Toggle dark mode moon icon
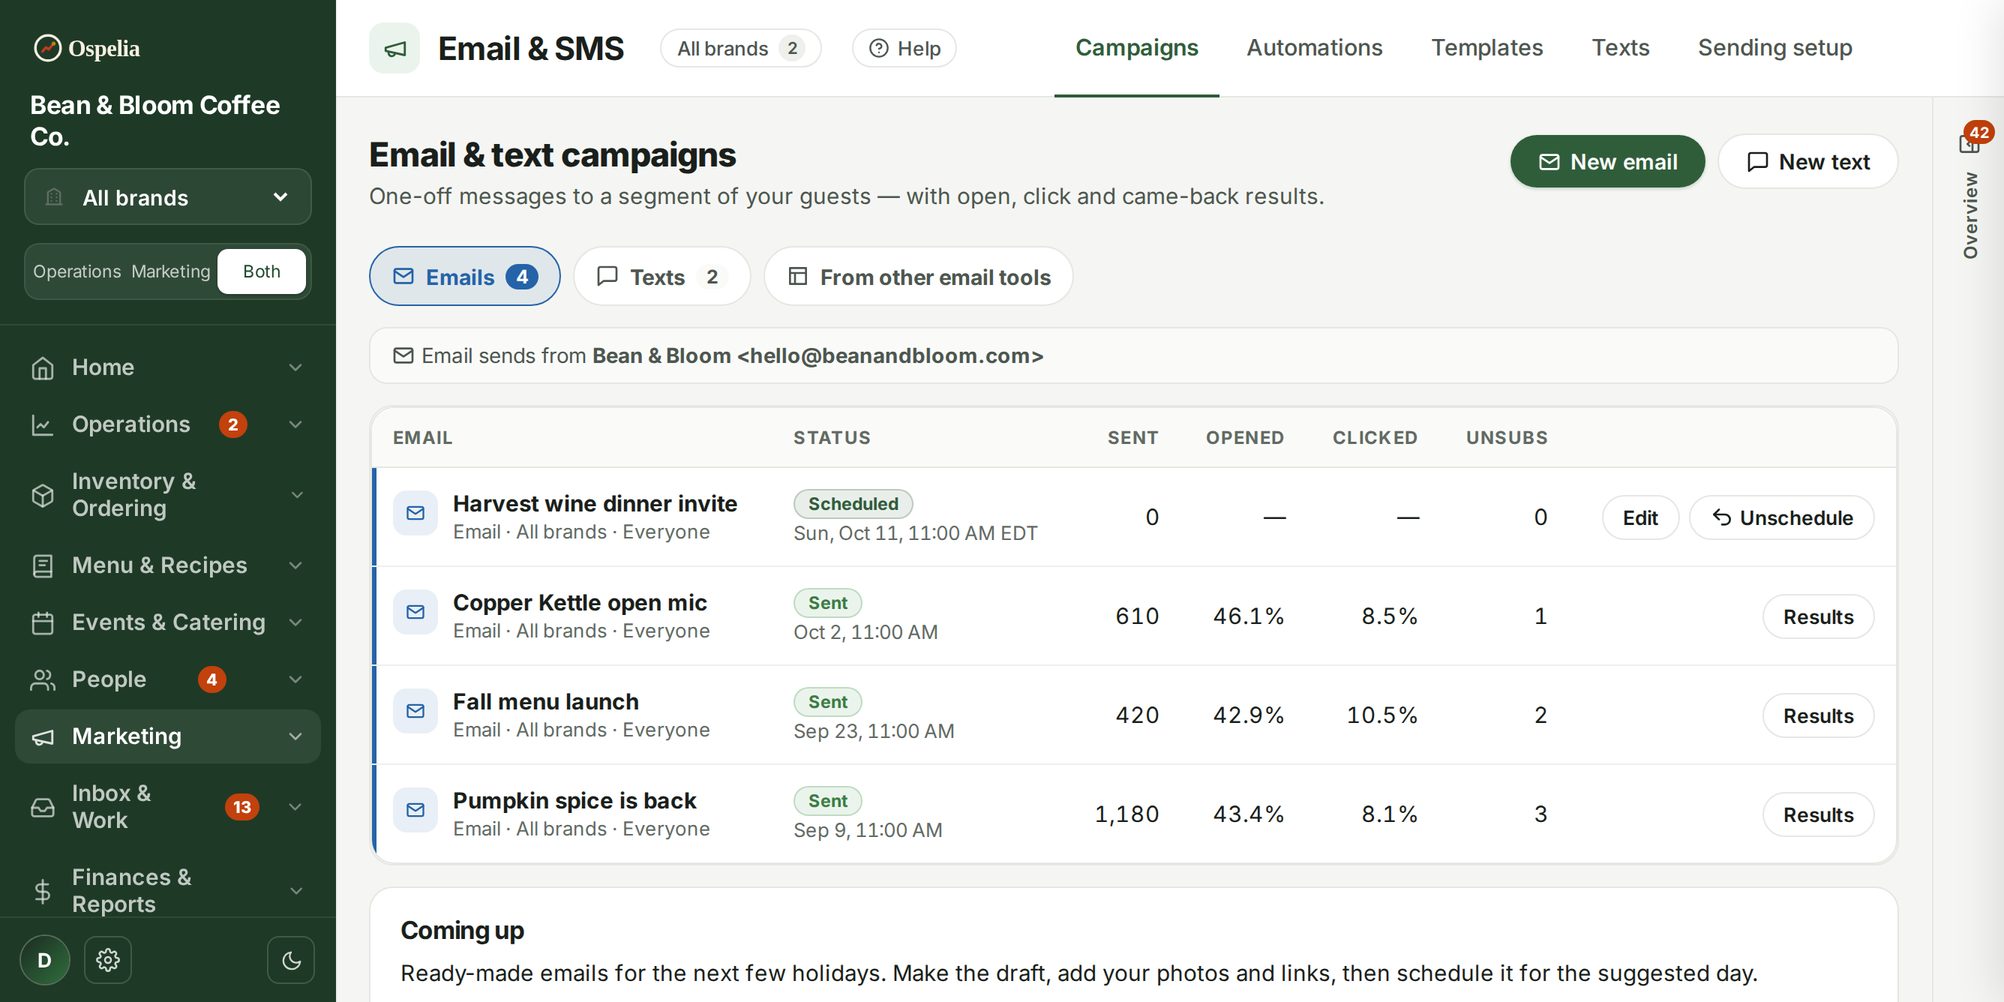The width and height of the screenshot is (2004, 1002). tap(291, 960)
